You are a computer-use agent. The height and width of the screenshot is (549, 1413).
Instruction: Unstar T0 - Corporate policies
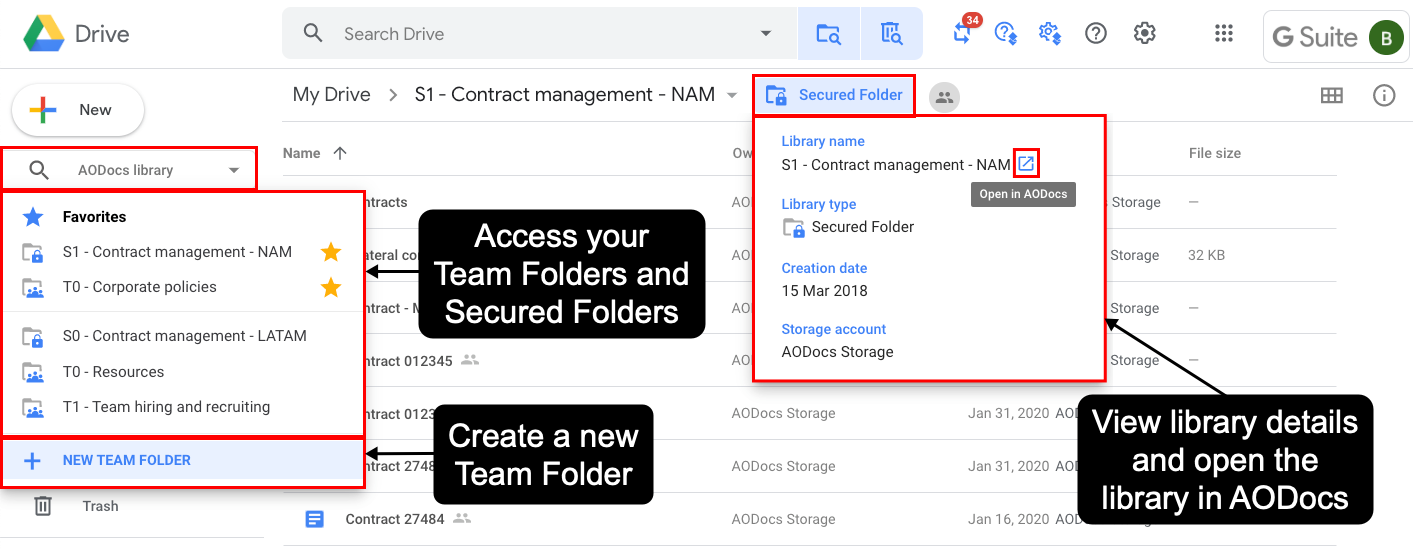330,288
